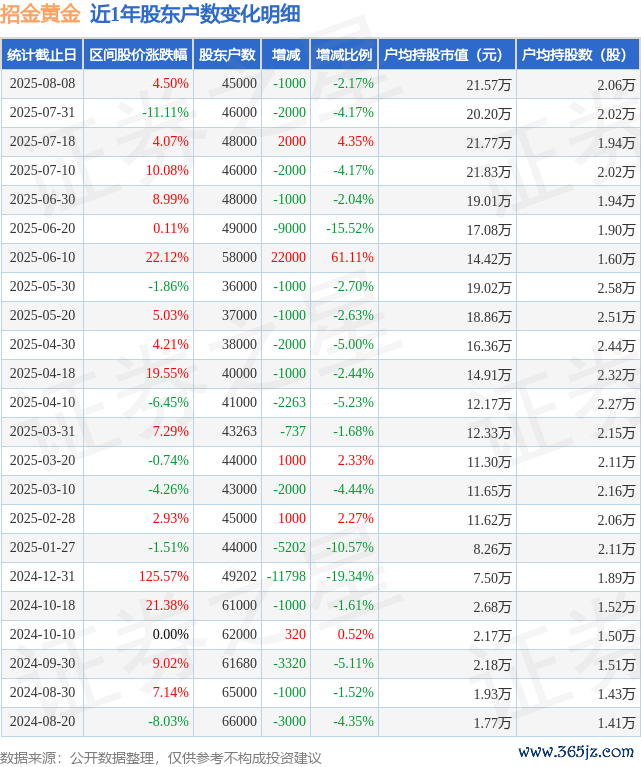Screen dimensions: 641x767
Task: Click the 区间股价涨跌幅 column header
Action: 138,54
